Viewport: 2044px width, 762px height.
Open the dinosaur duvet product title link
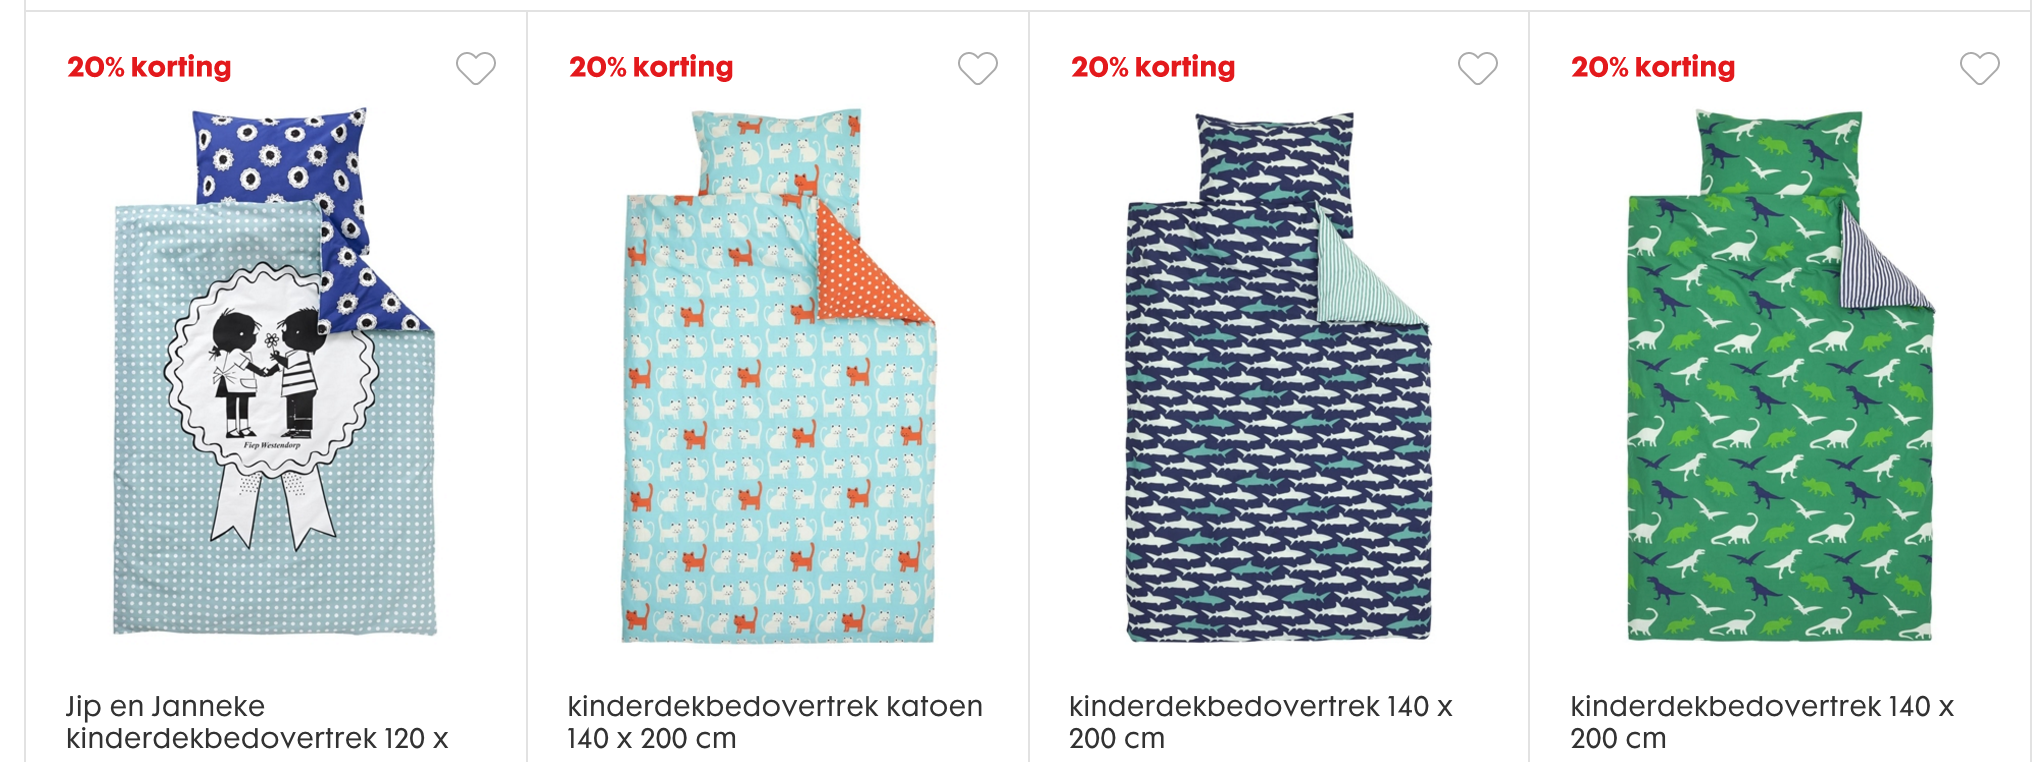point(1761,722)
